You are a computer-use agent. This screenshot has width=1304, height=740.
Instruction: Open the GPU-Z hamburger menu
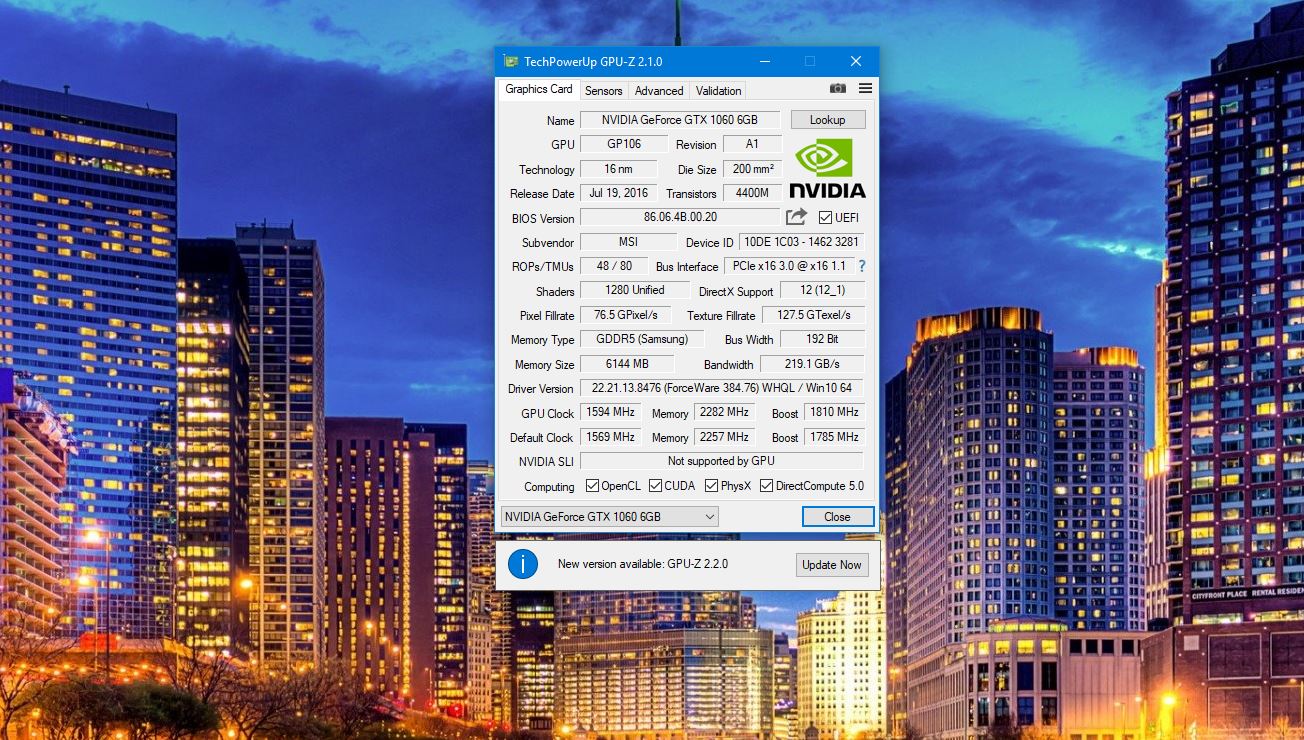(x=866, y=89)
